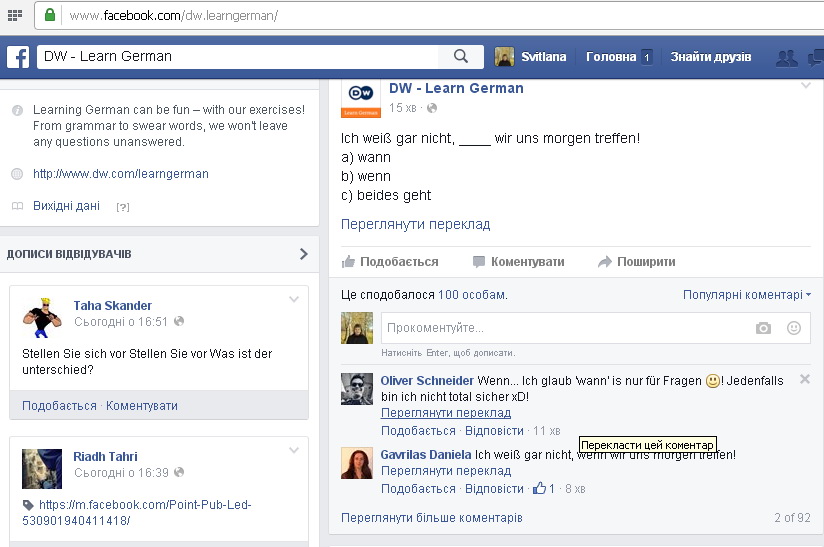Click the search magnifier icon

coord(461,56)
